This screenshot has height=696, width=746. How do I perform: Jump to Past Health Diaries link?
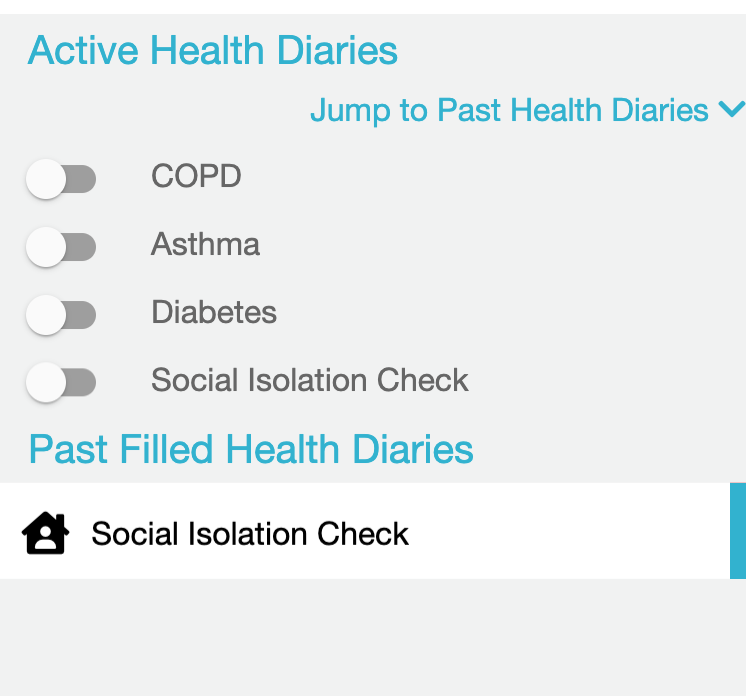(509, 110)
